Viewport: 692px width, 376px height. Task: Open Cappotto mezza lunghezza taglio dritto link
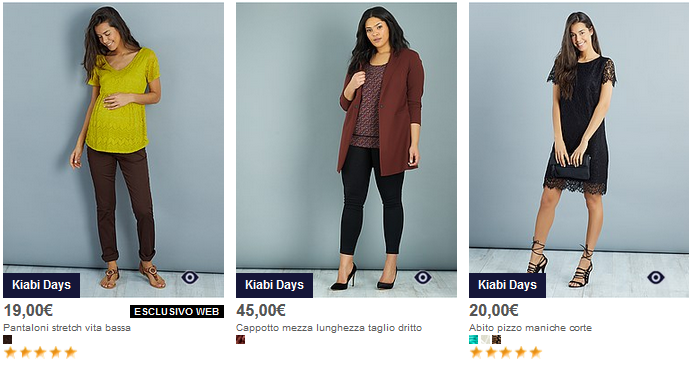[329, 328]
